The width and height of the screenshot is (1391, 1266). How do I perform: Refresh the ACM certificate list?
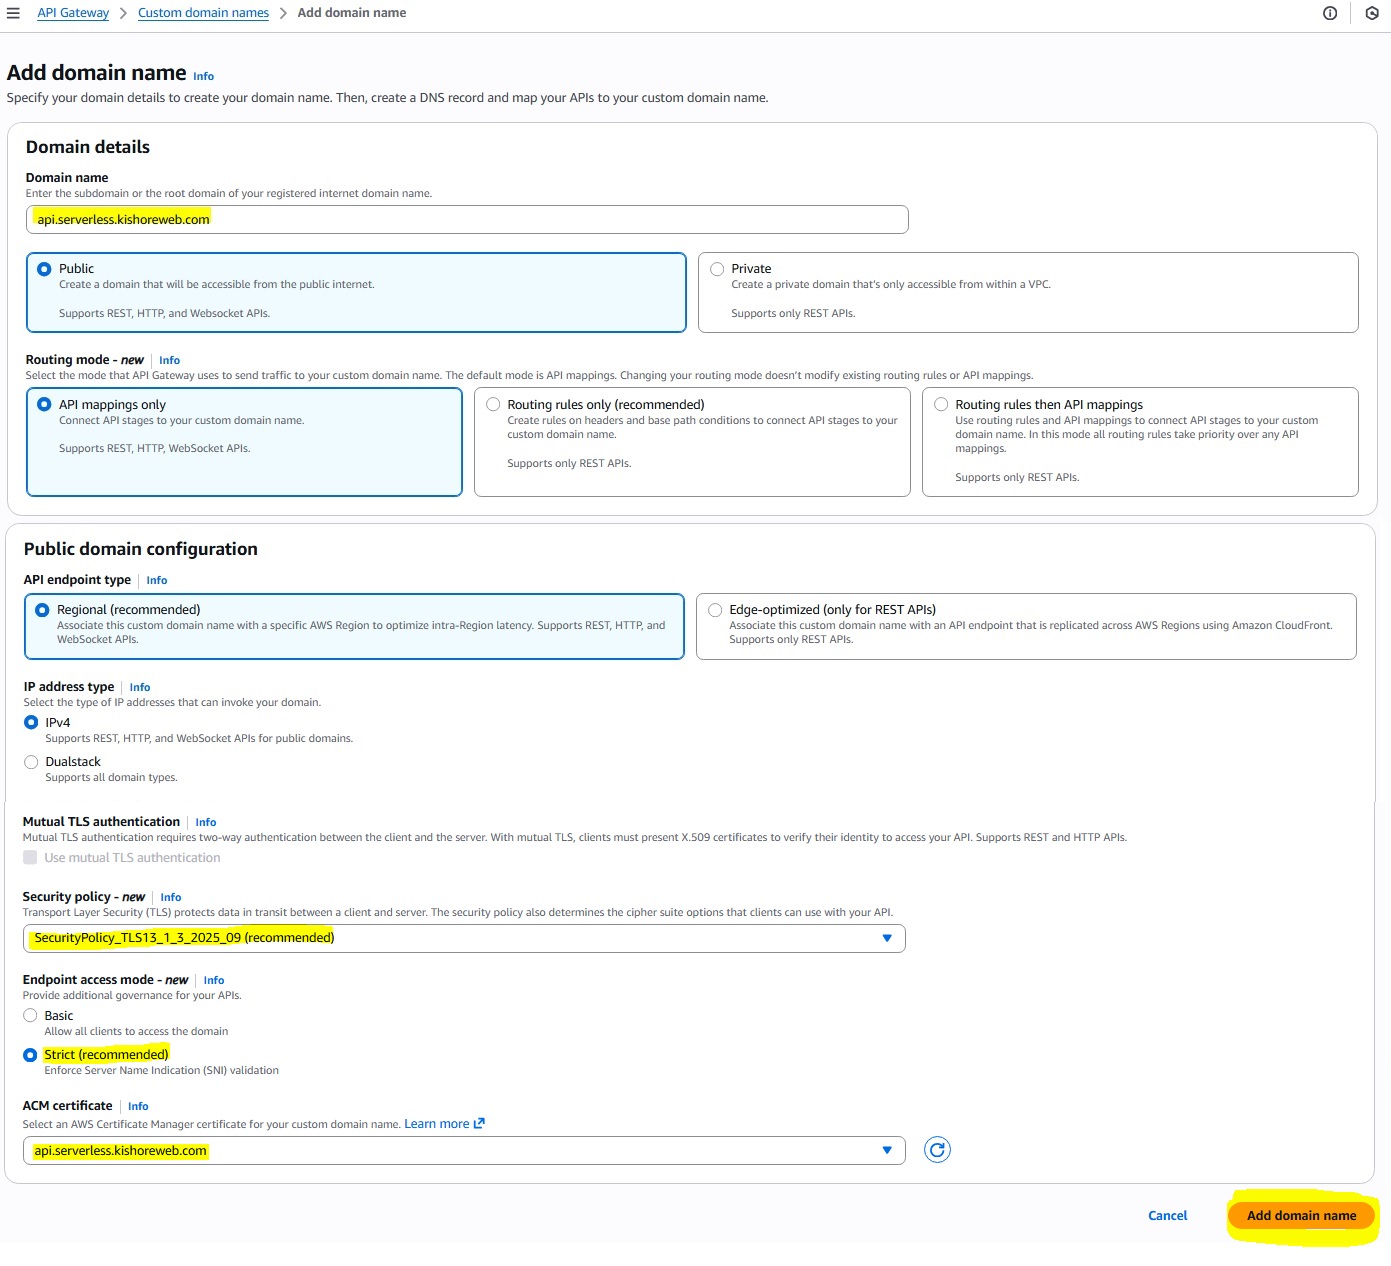point(936,1150)
